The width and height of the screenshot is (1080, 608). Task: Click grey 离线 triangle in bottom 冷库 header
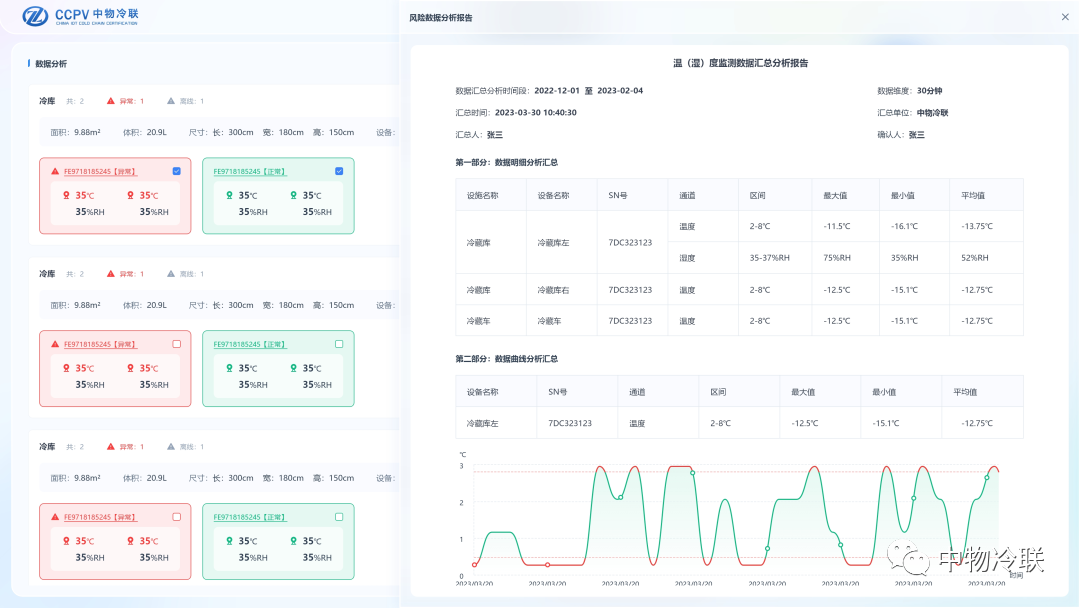tap(171, 447)
